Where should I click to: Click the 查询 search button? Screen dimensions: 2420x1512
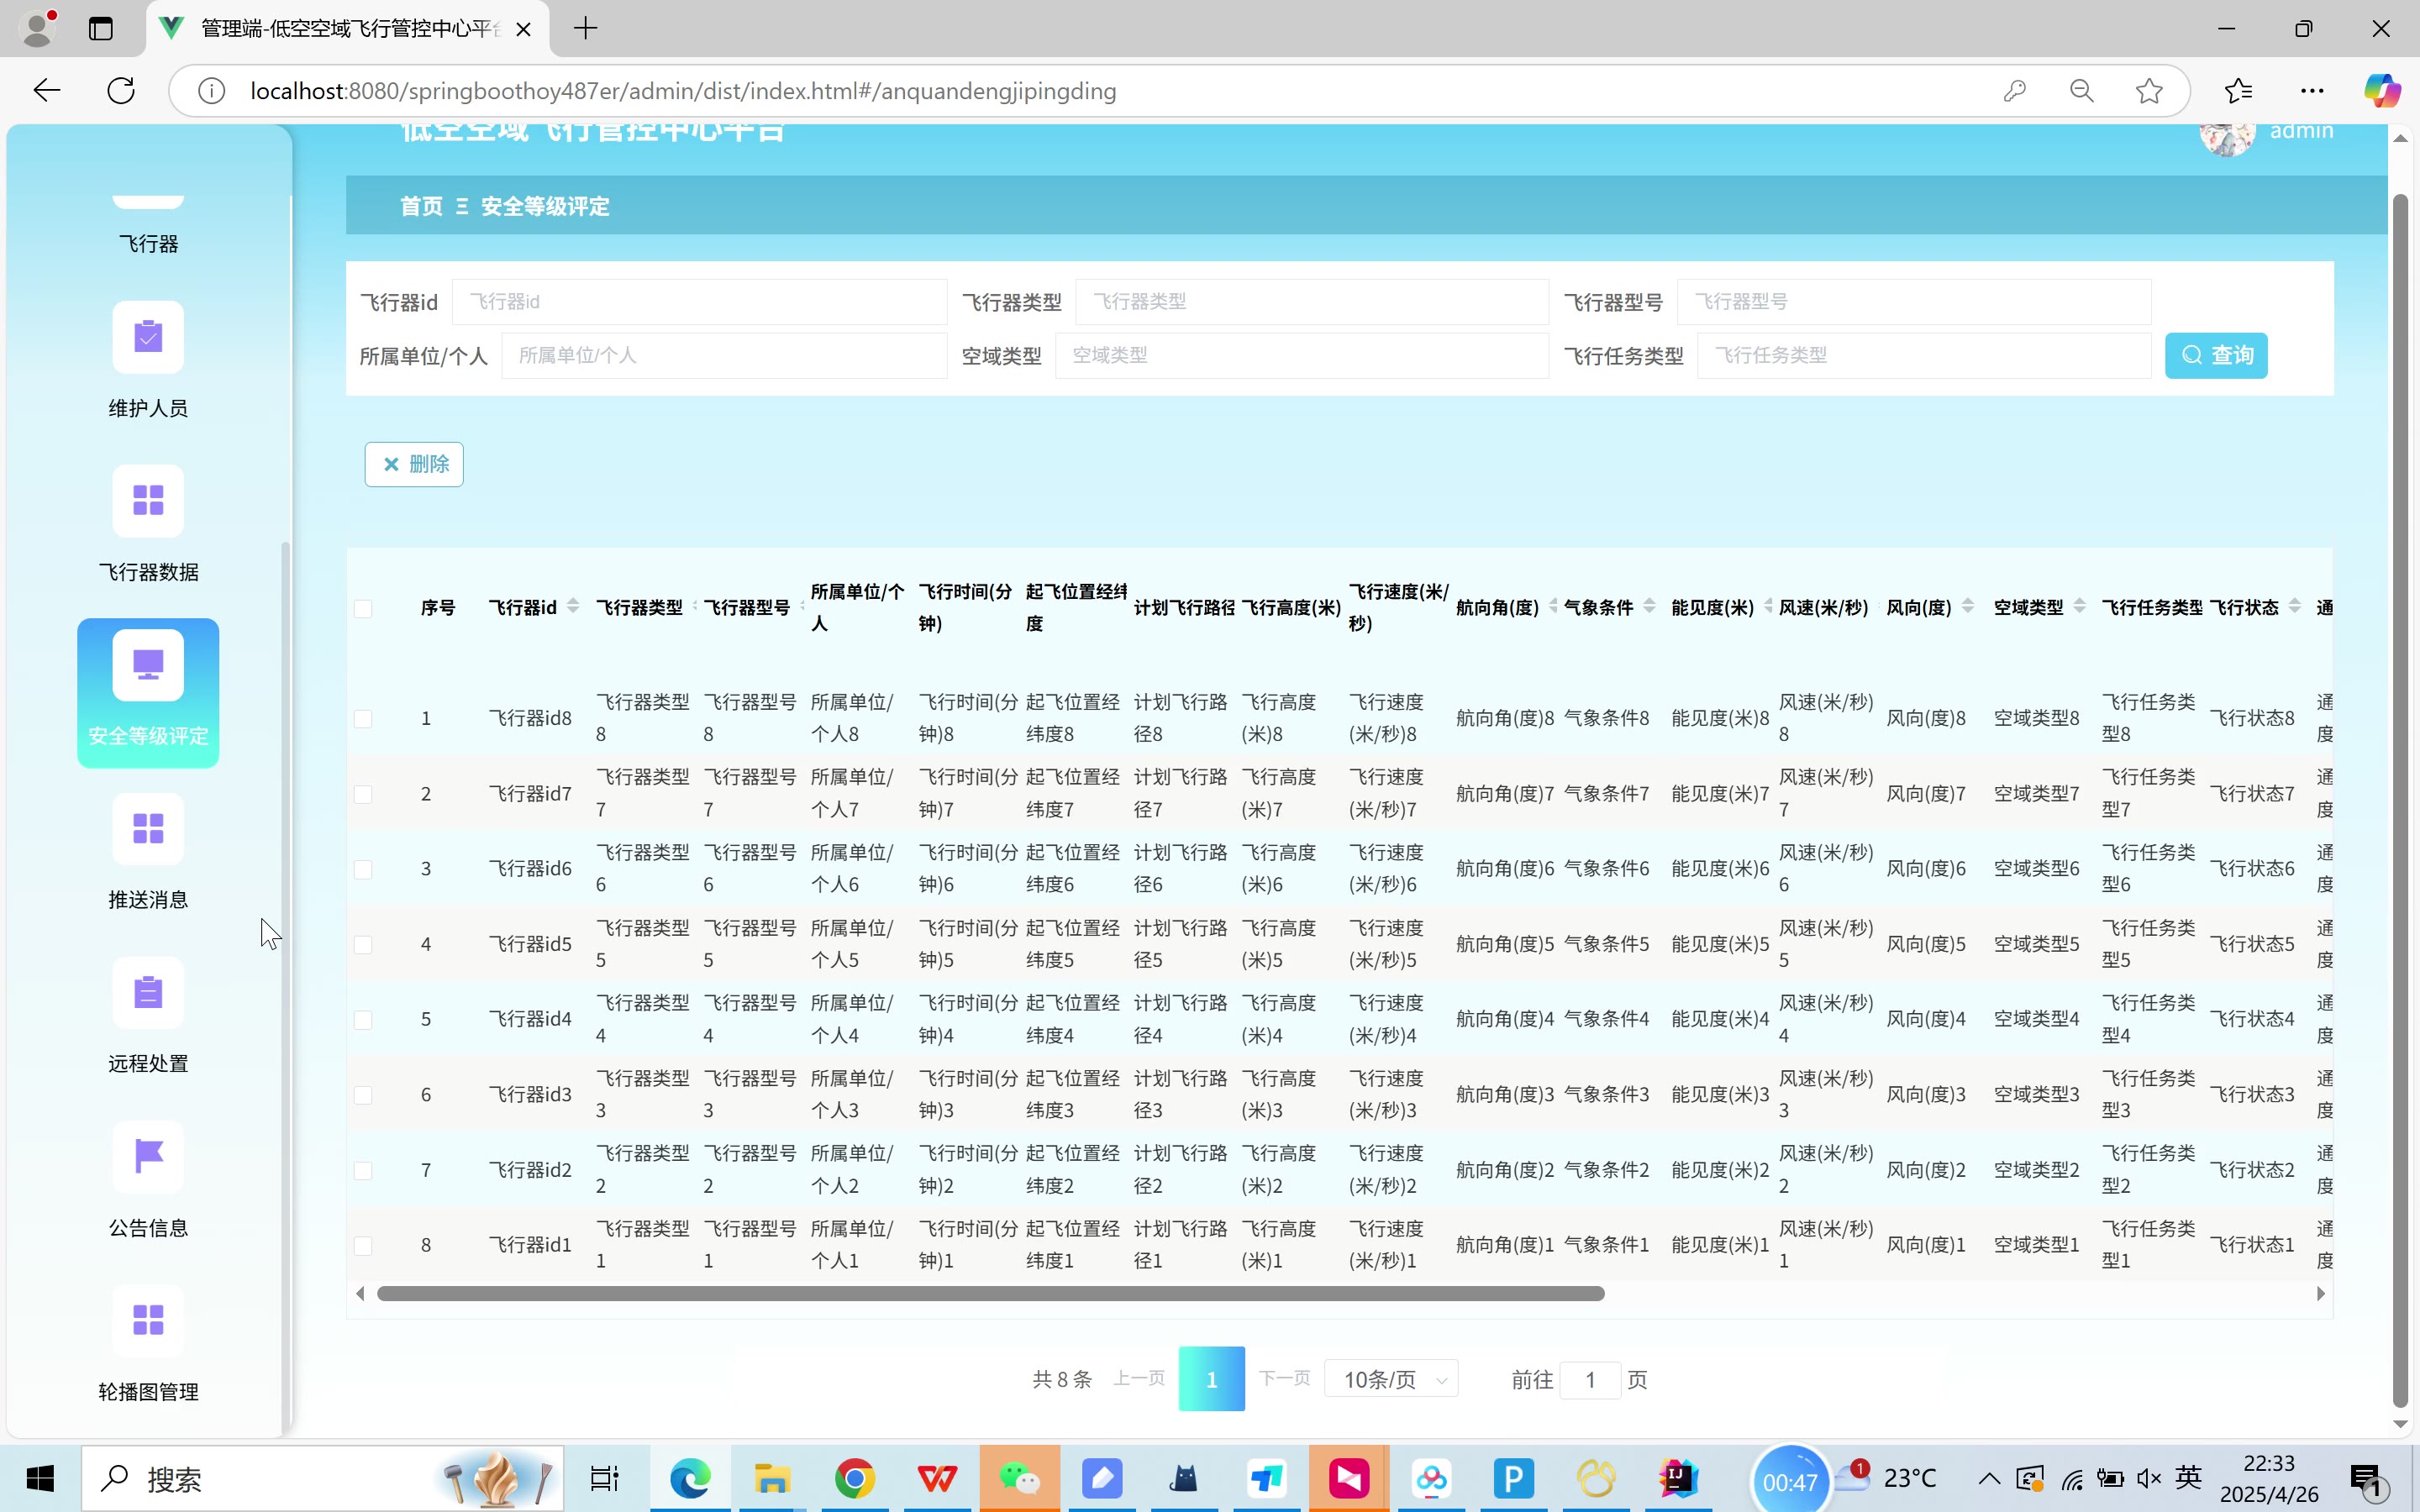(2215, 355)
